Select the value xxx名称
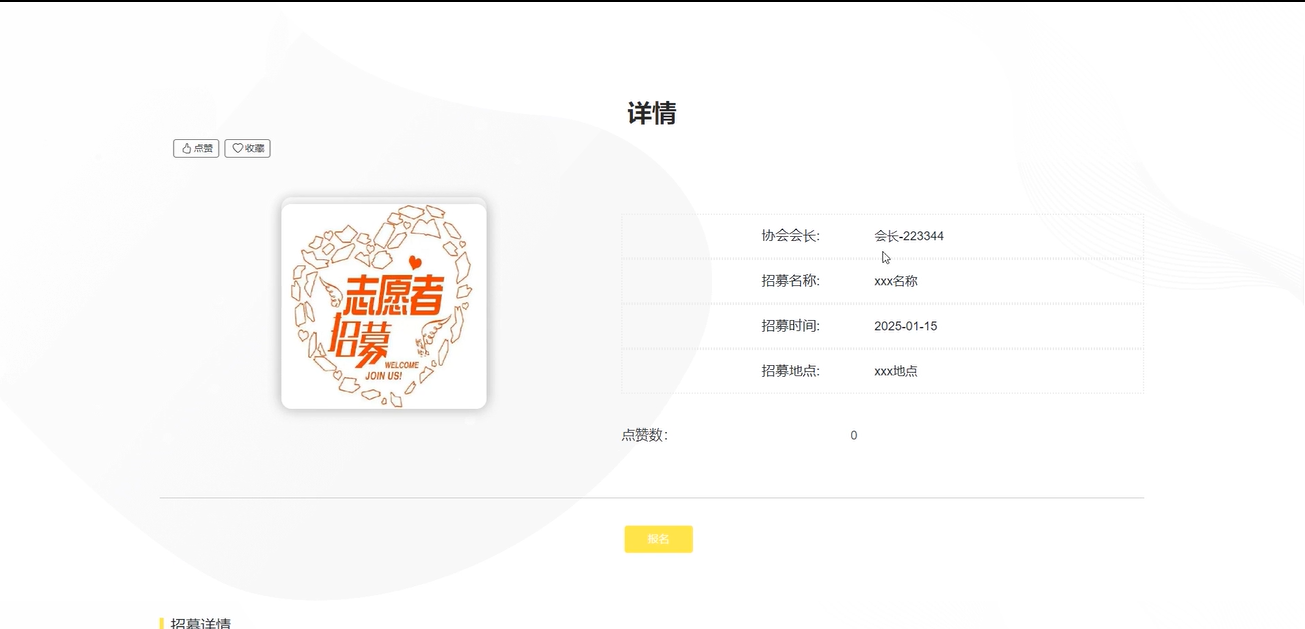 tap(896, 281)
